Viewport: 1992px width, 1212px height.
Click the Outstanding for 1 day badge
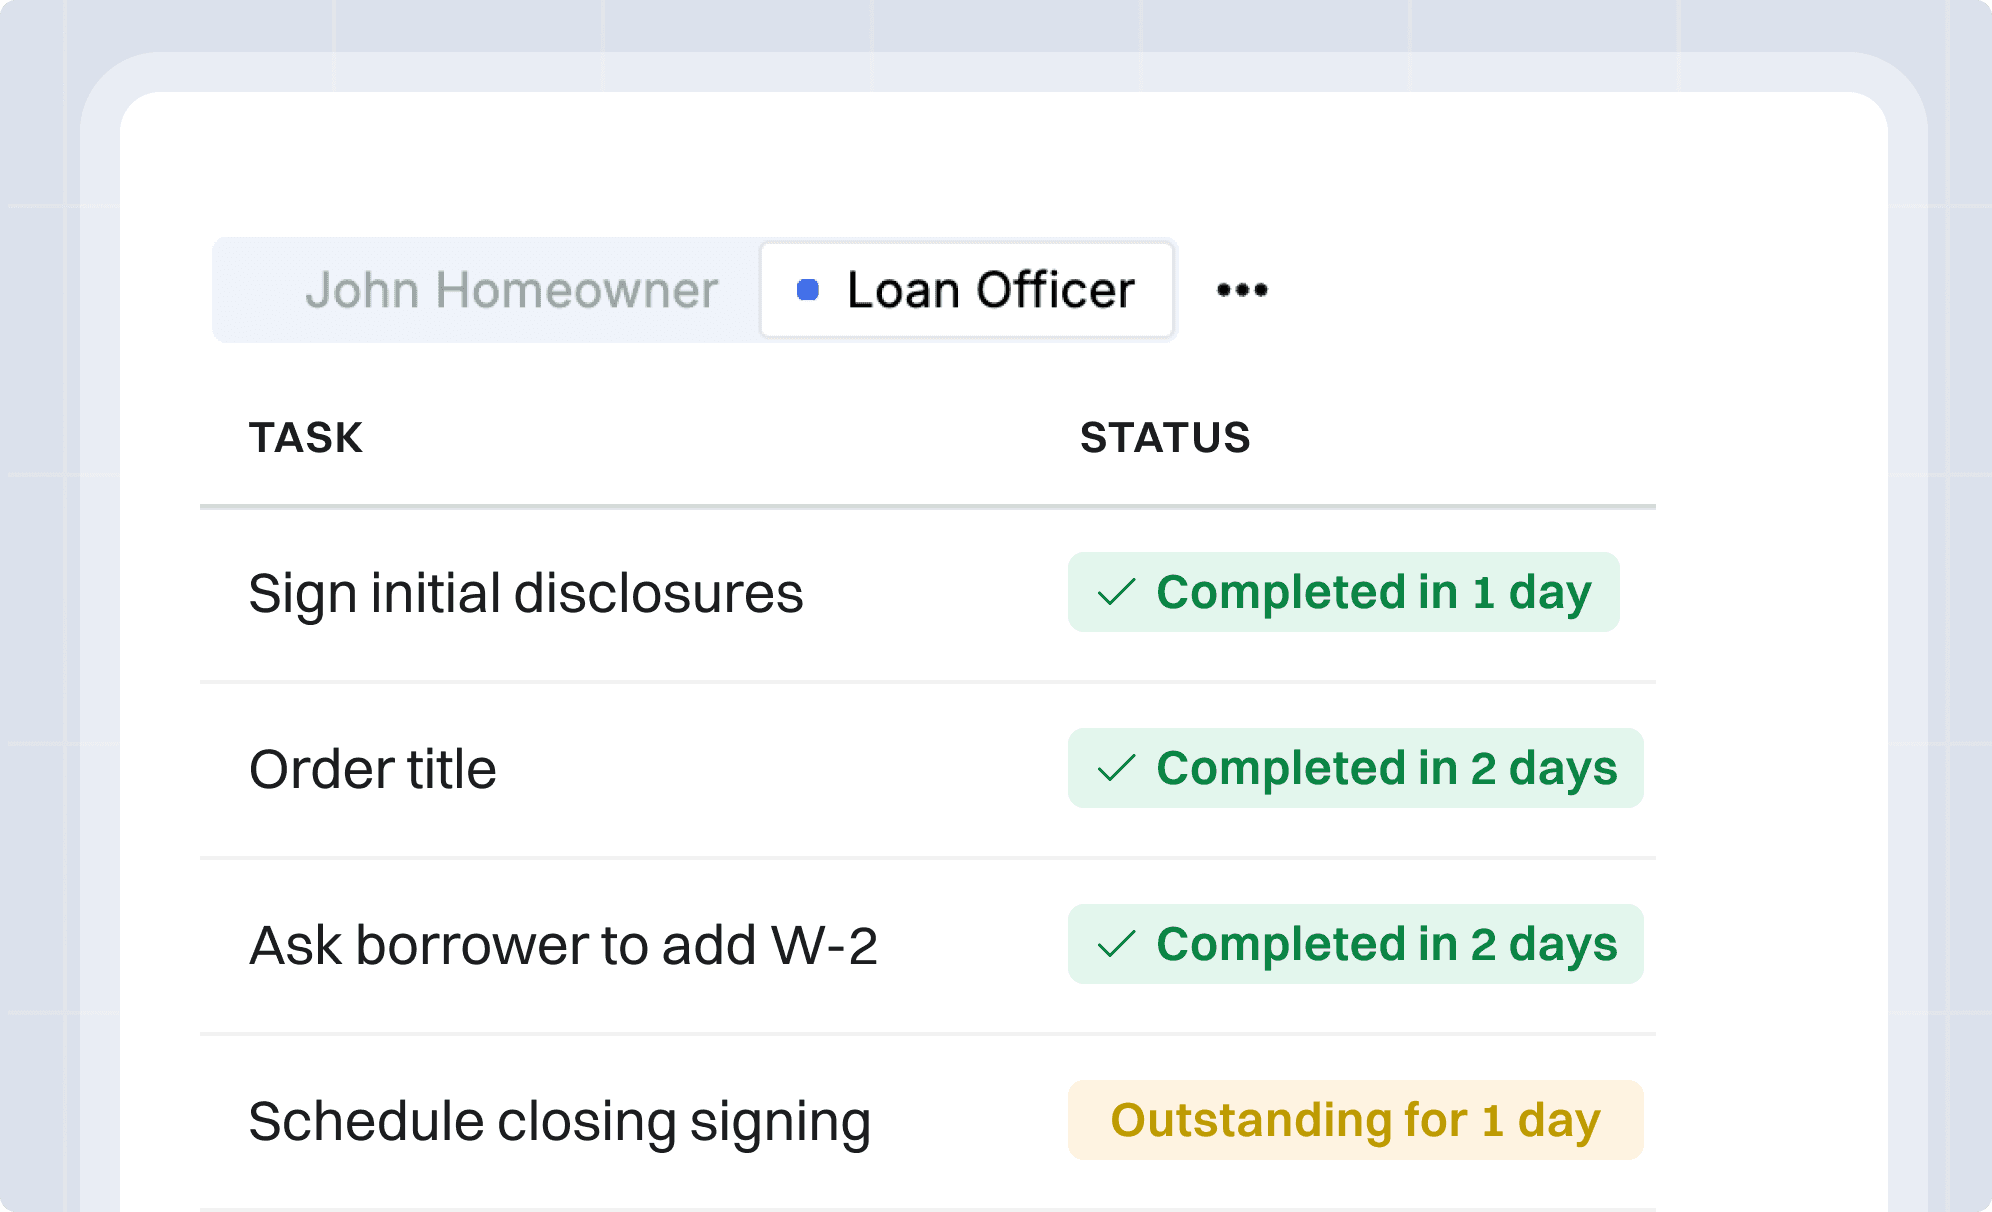pyautogui.click(x=1355, y=1119)
